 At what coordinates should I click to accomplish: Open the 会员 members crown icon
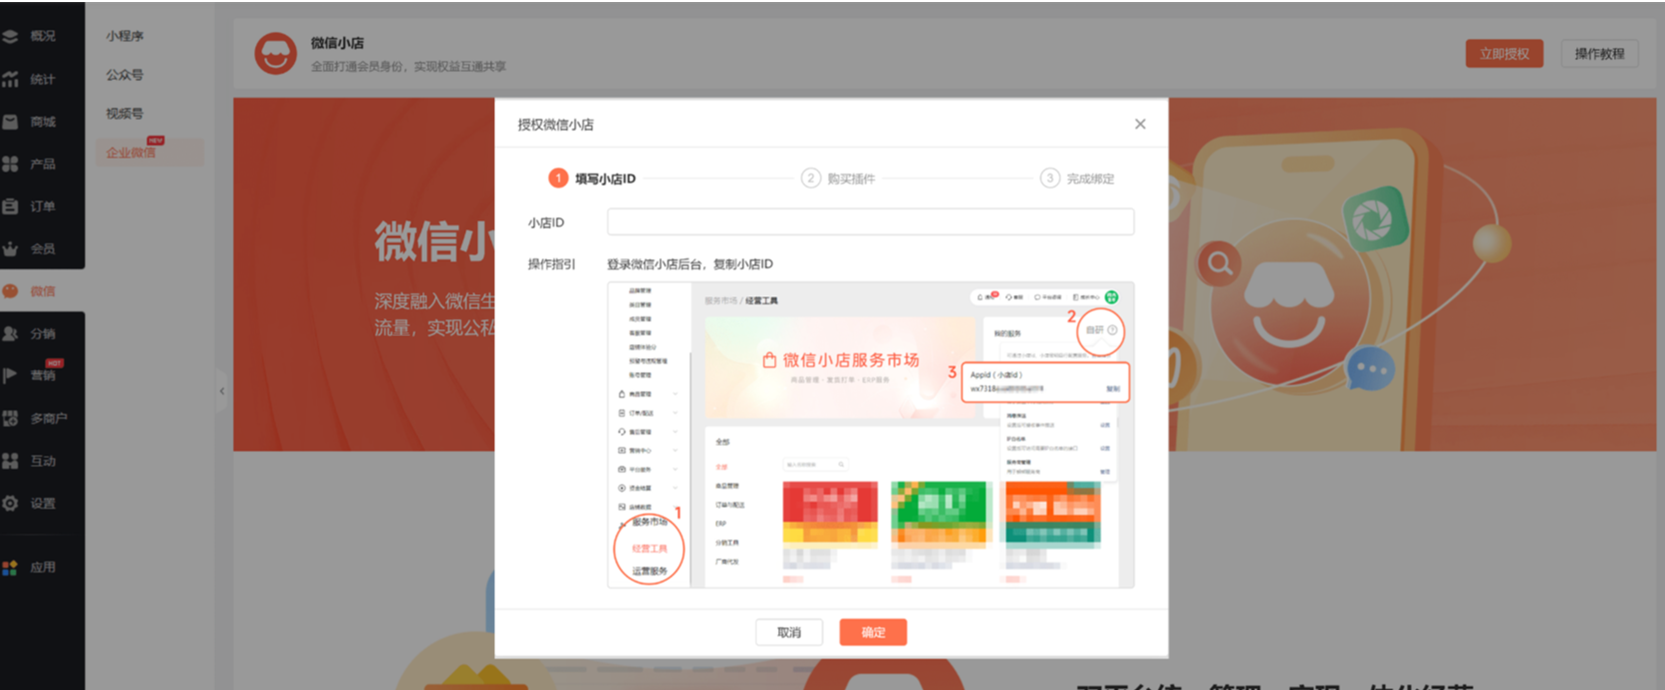pyautogui.click(x=10, y=249)
